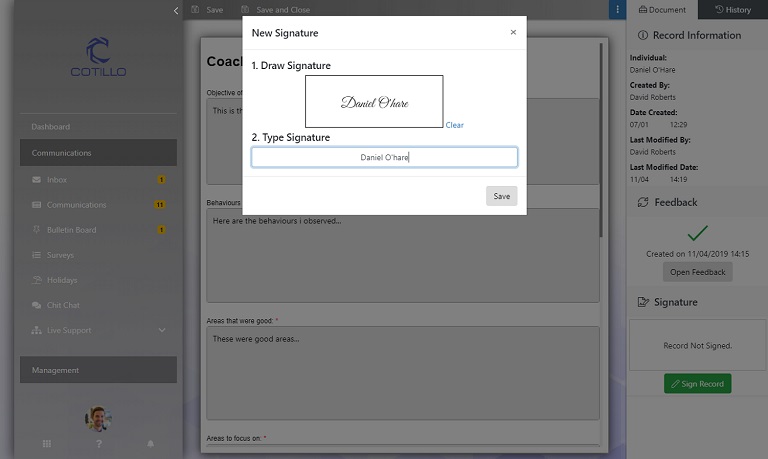Click the 'Created on 11/04/2019 14:15' text
This screenshot has height=459, width=768.
(697, 254)
